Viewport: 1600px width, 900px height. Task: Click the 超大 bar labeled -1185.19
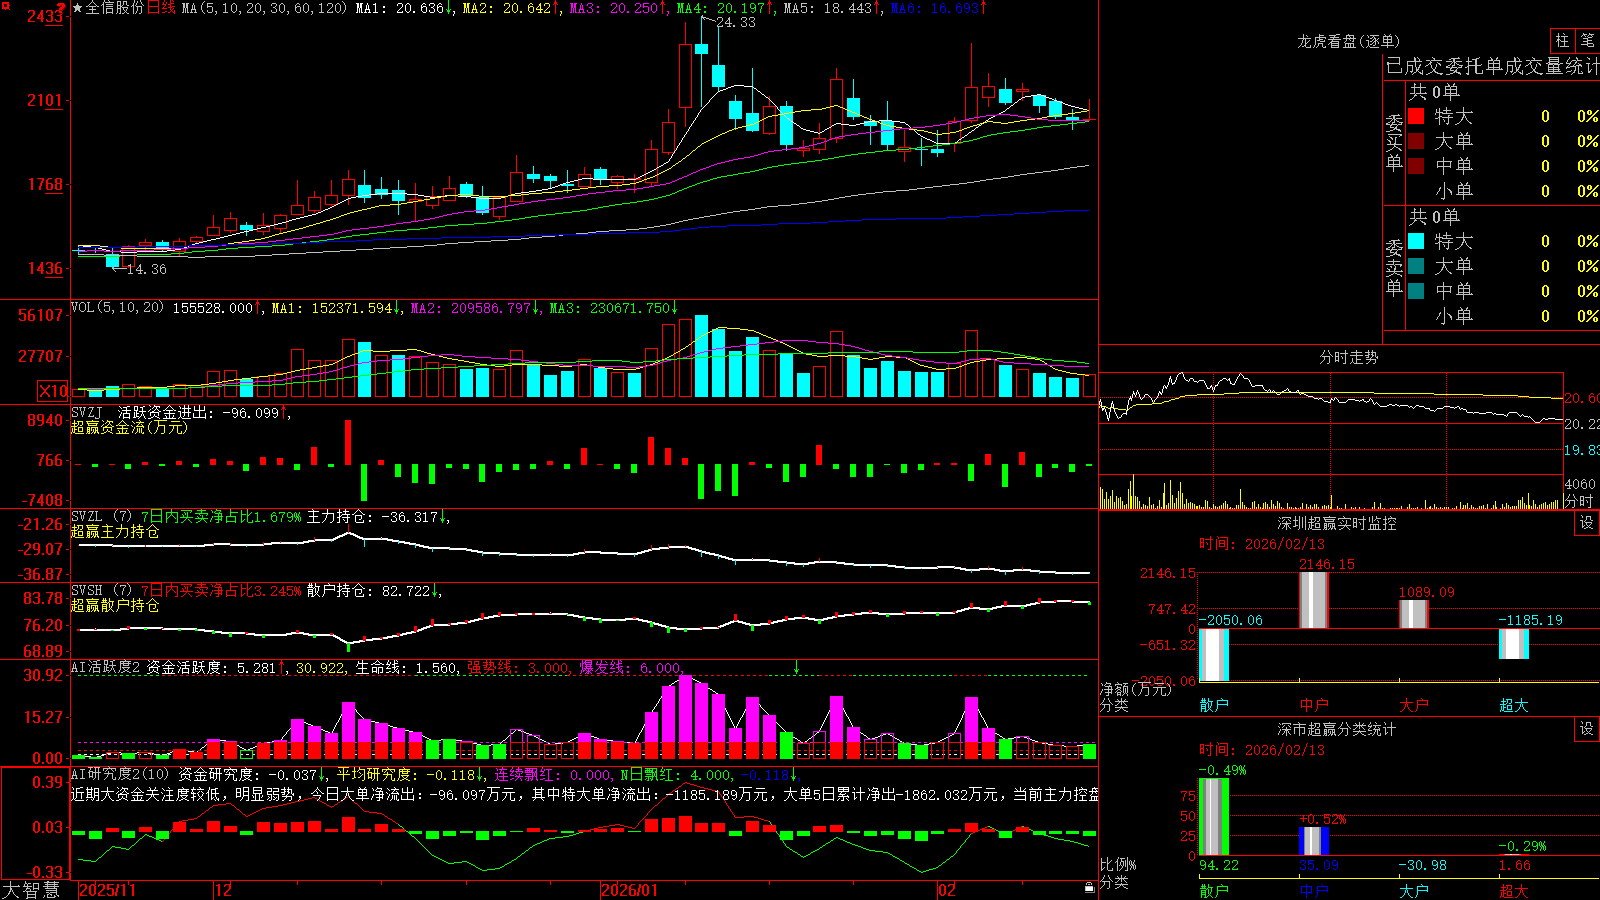click(x=1513, y=644)
